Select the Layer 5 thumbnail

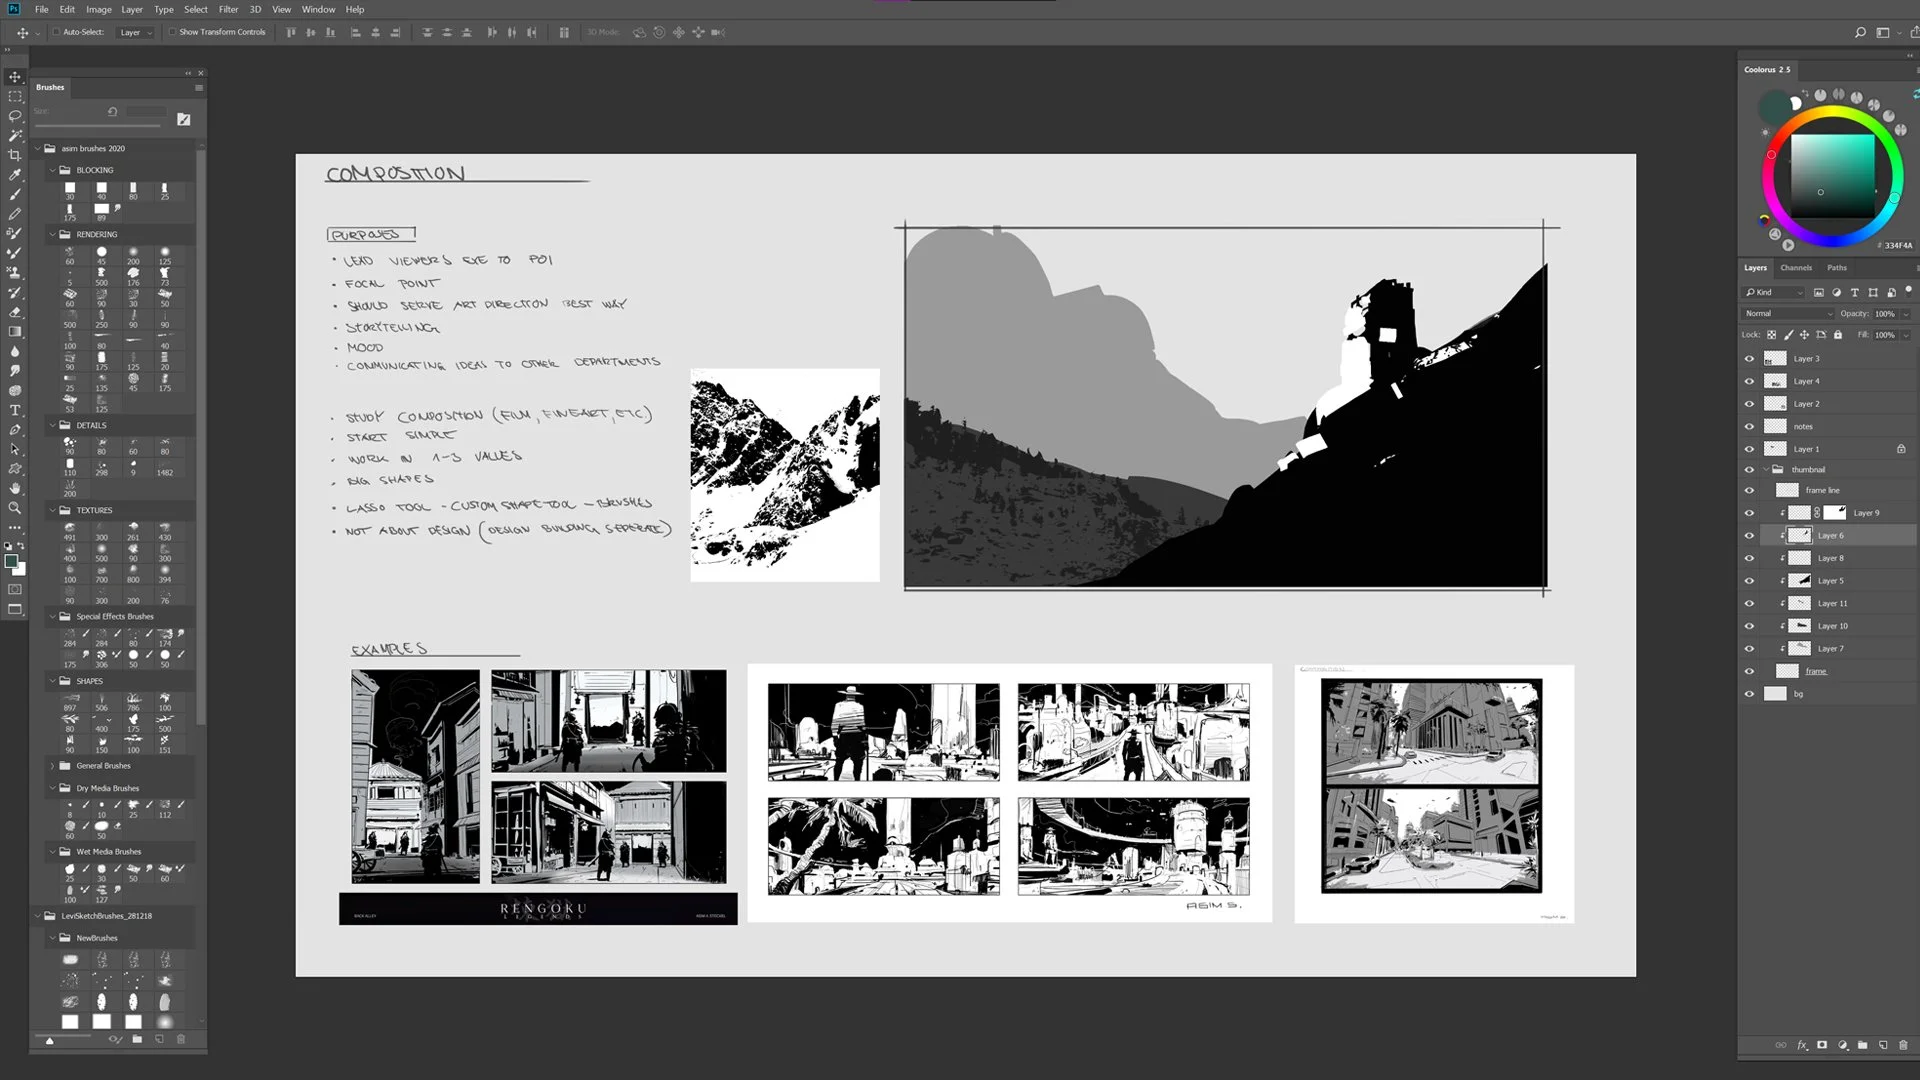tap(1799, 581)
